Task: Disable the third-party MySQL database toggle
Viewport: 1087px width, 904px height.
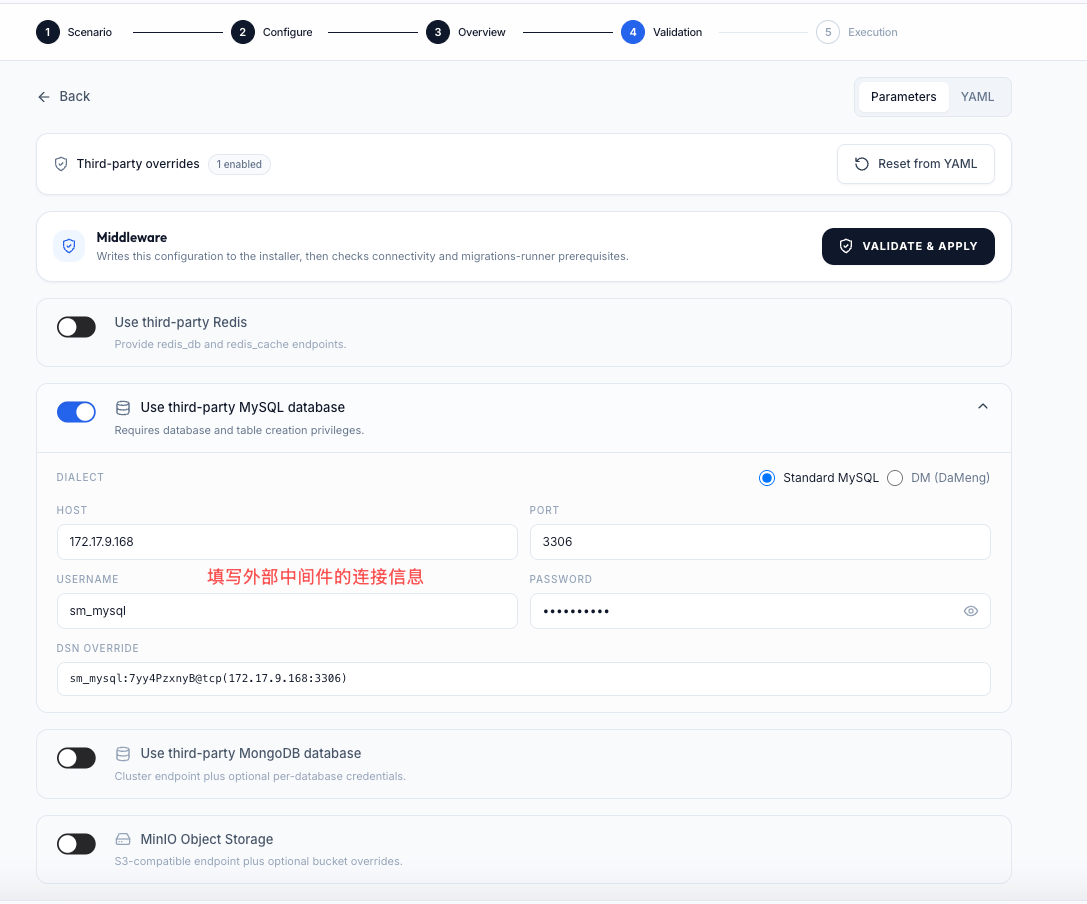Action: 76,412
